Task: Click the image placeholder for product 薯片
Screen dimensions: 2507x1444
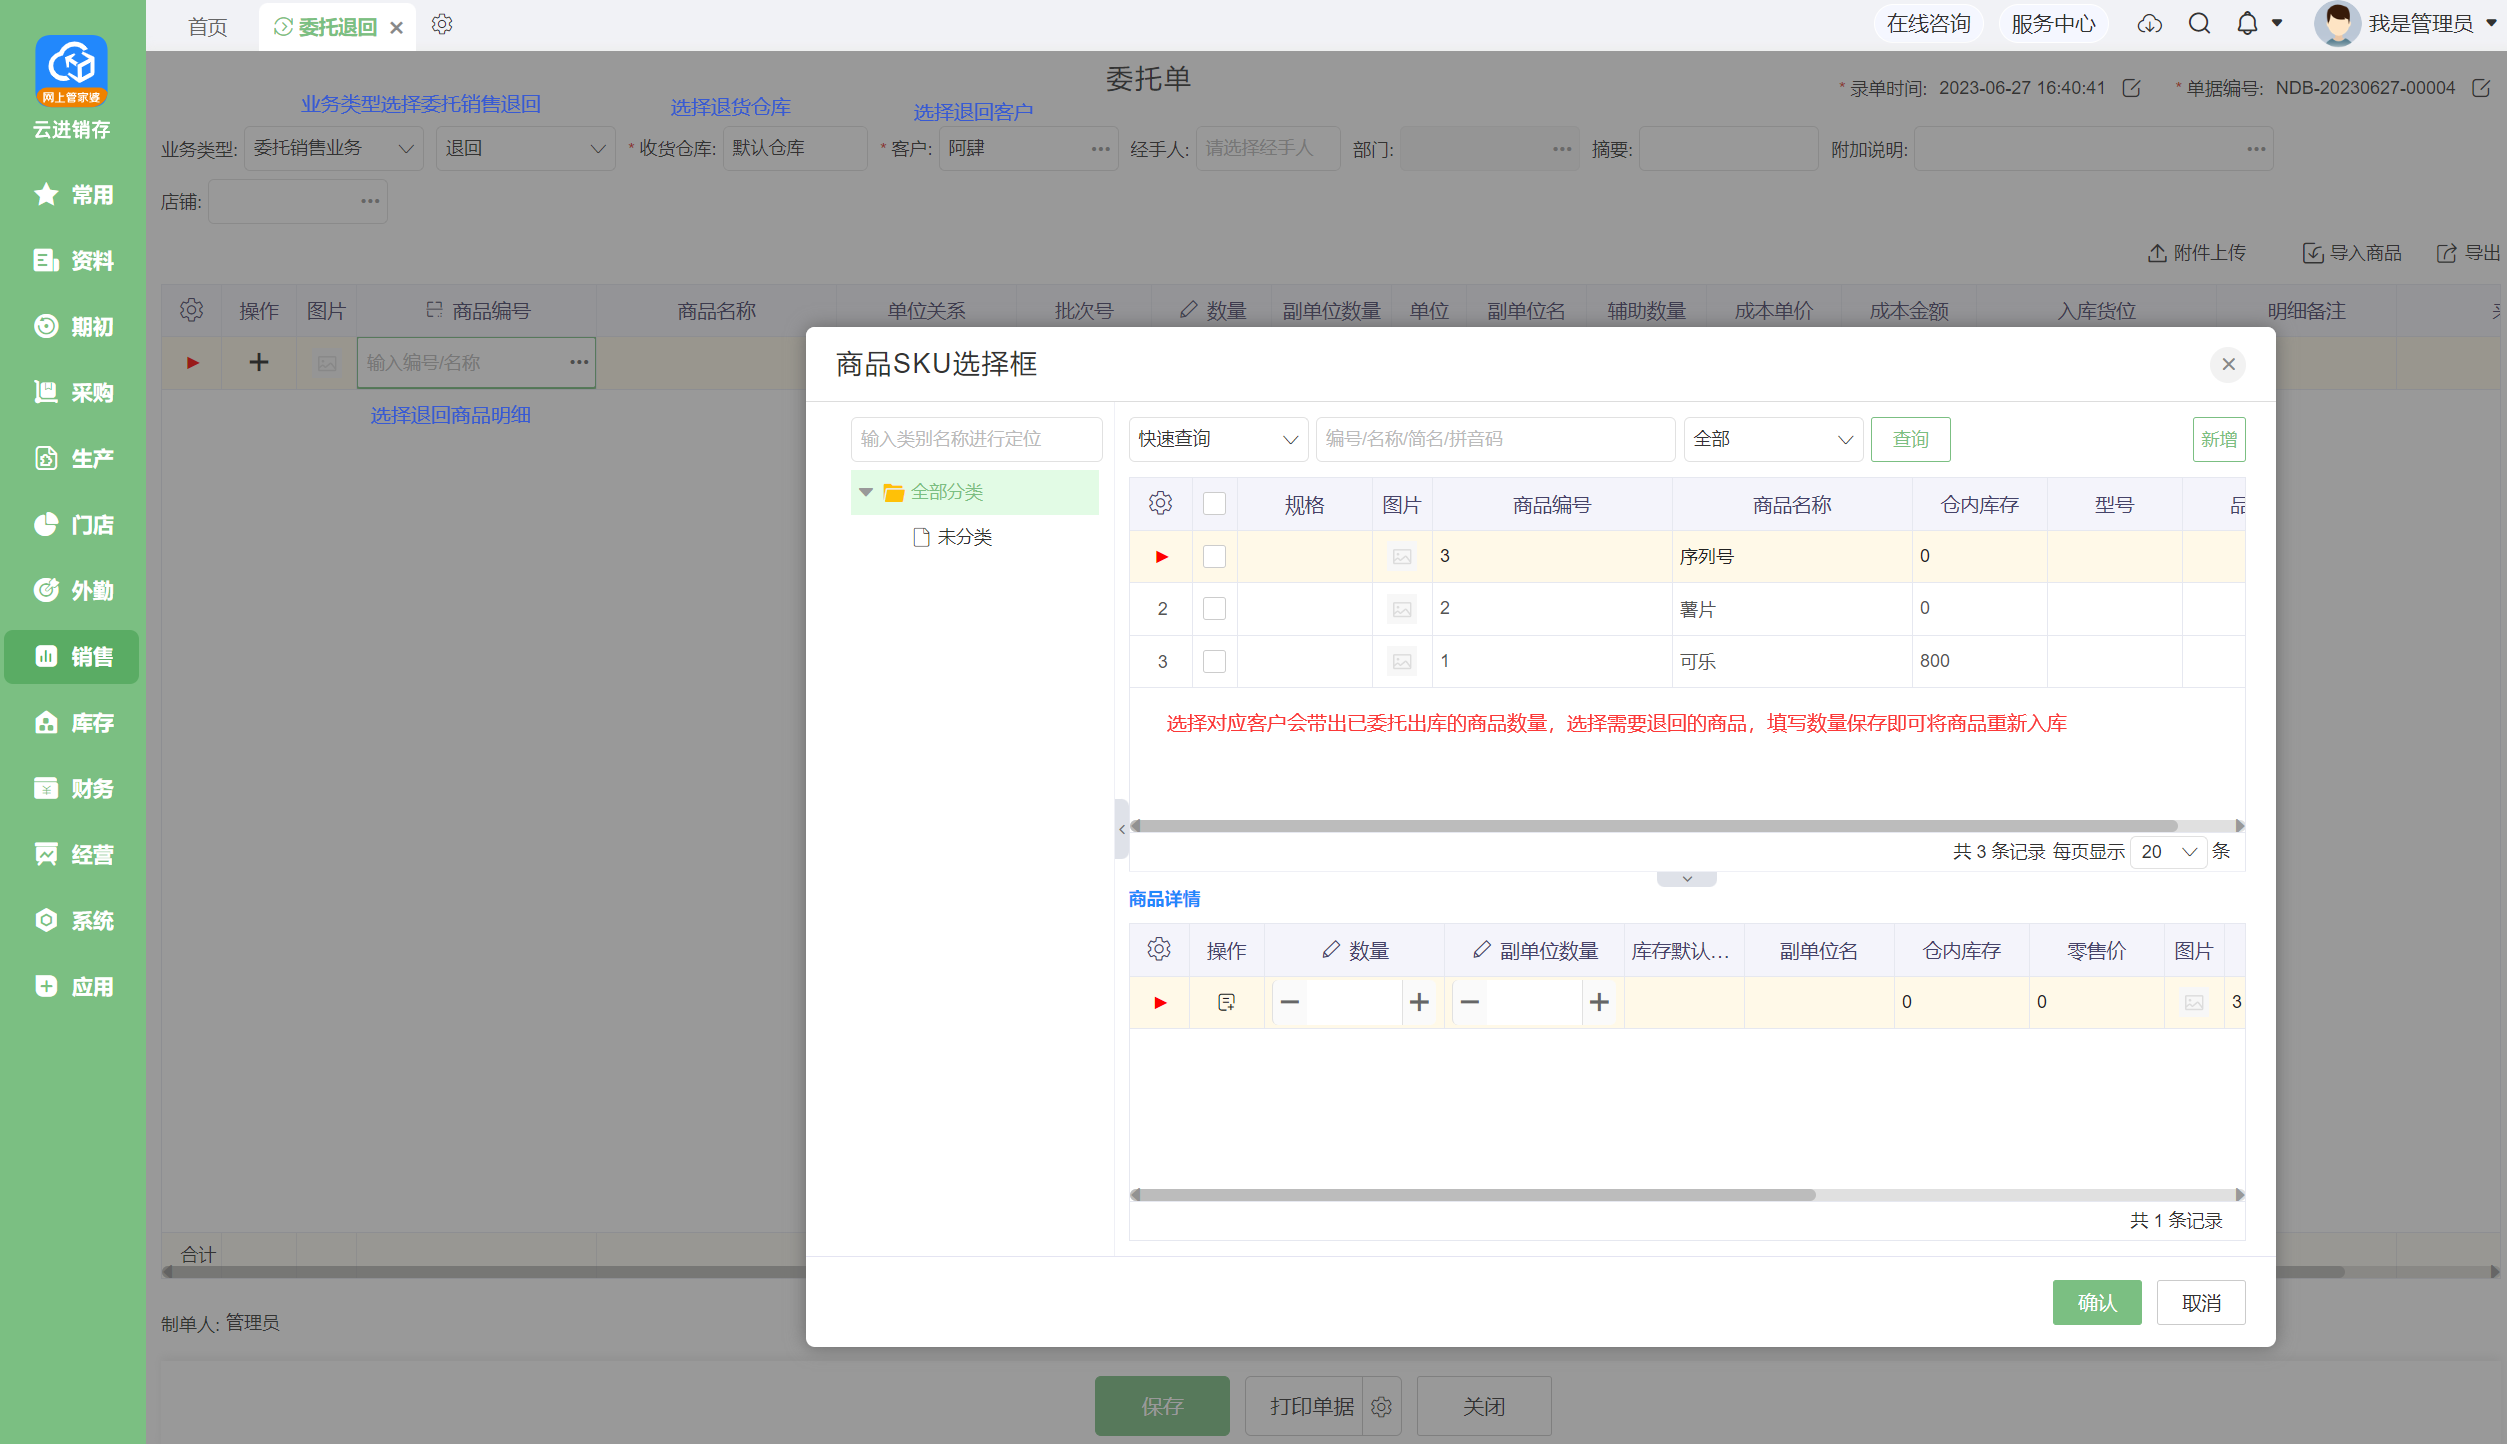Action: point(1402,609)
